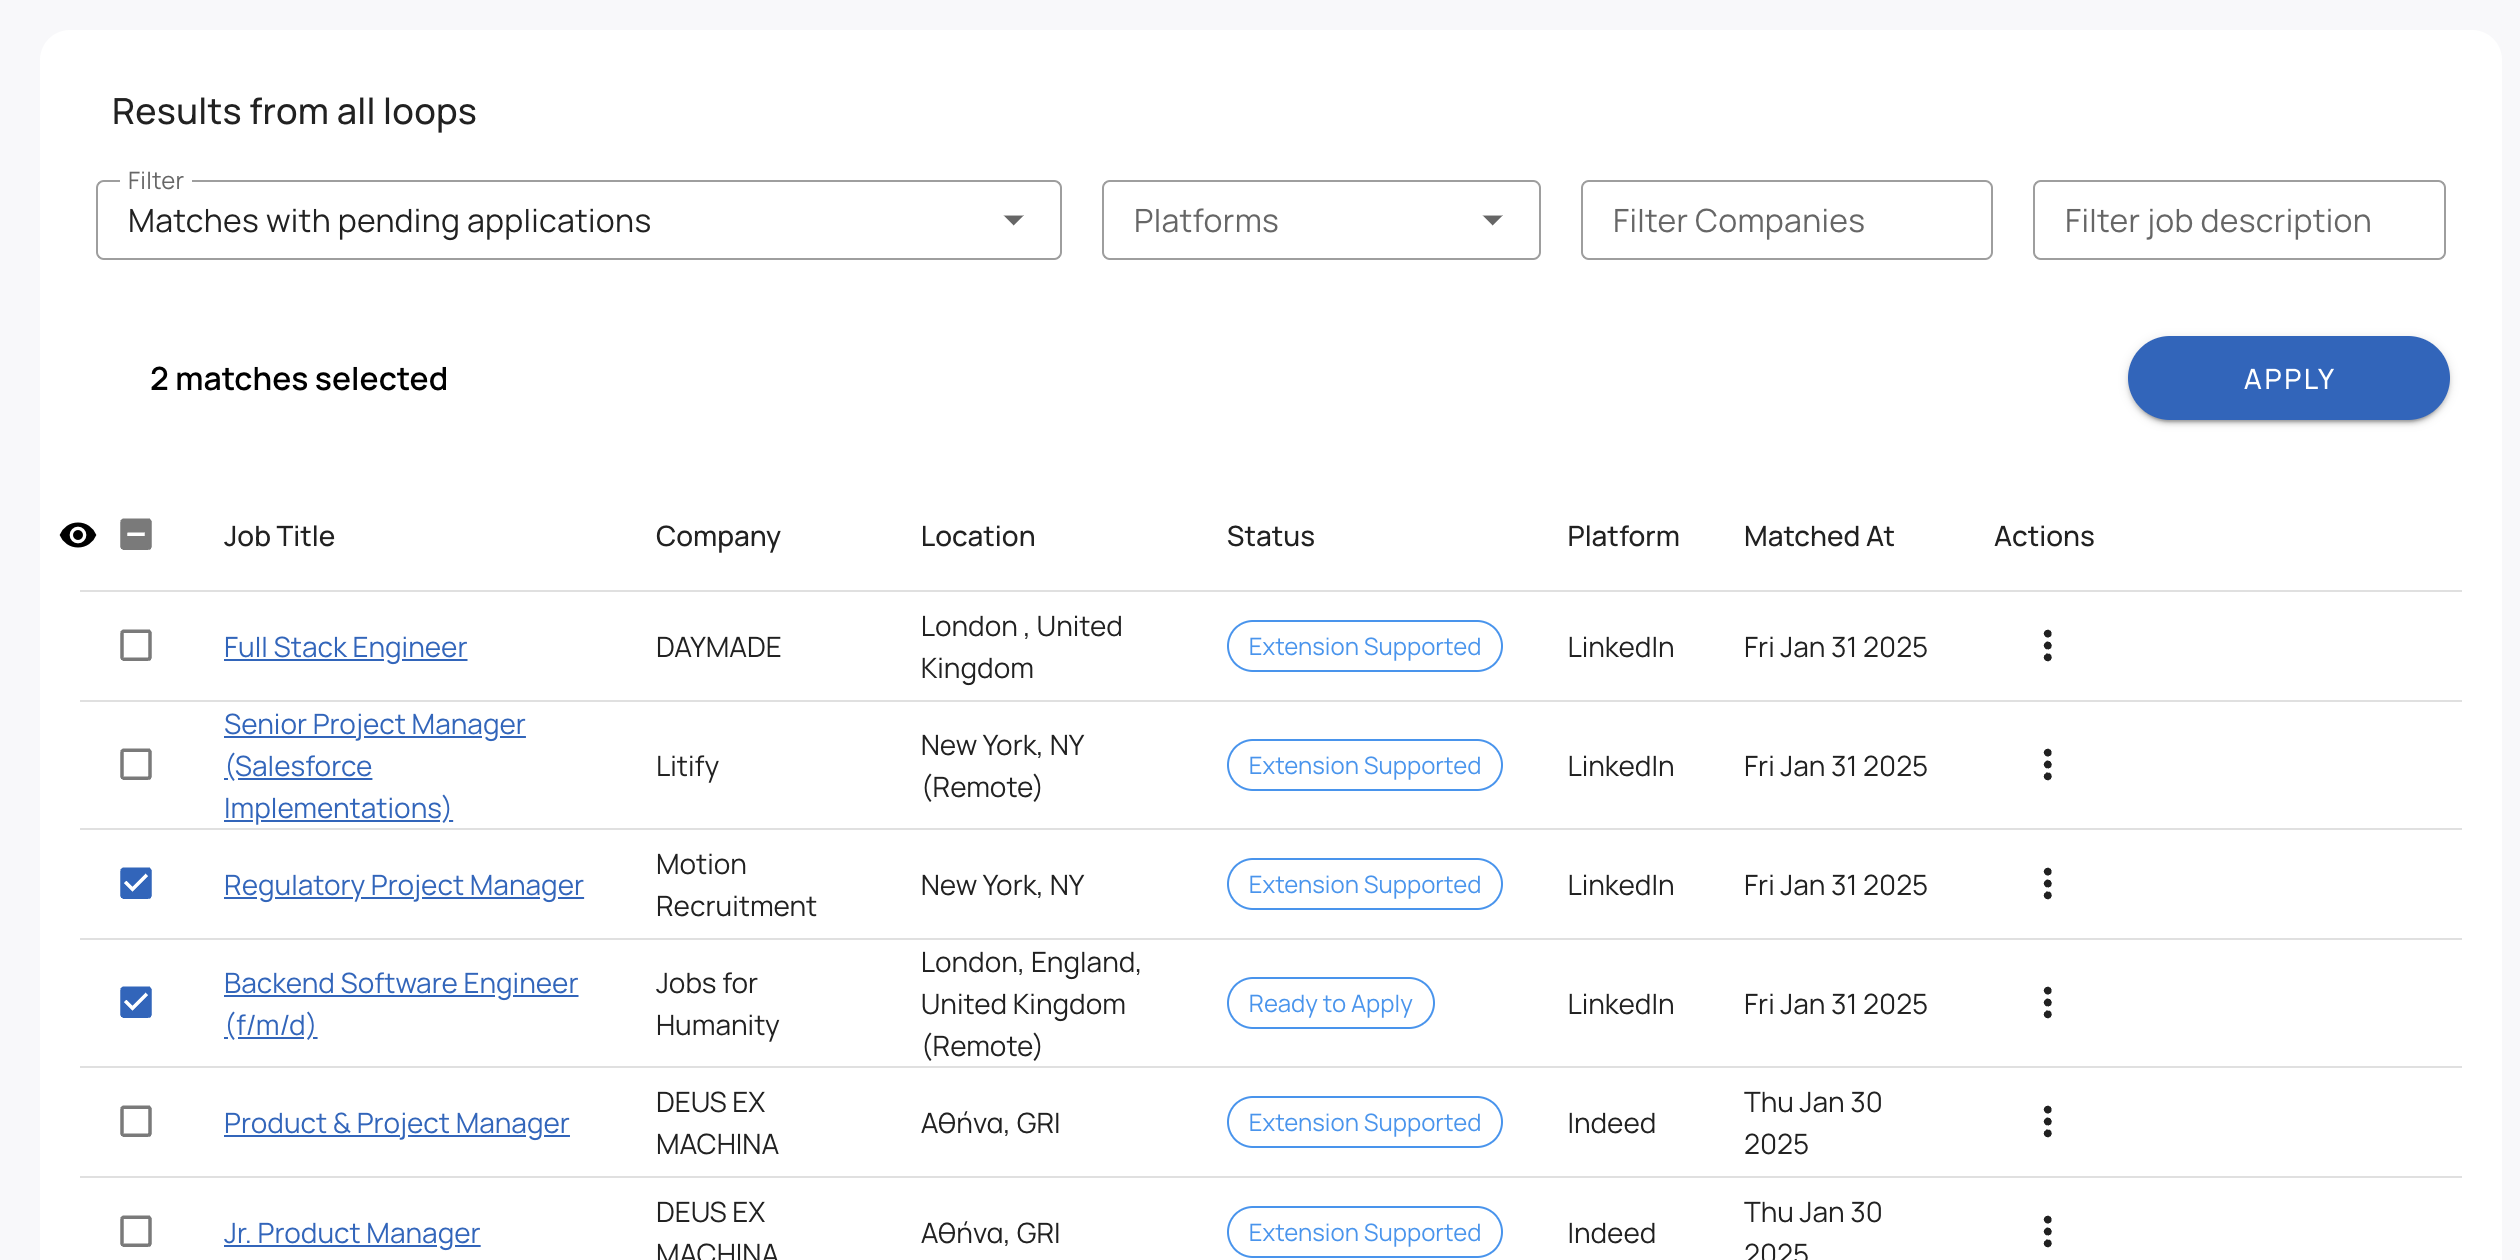2520x1260 pixels.
Task: Open the Filter dropdown showing pending applications
Action: tap(578, 220)
